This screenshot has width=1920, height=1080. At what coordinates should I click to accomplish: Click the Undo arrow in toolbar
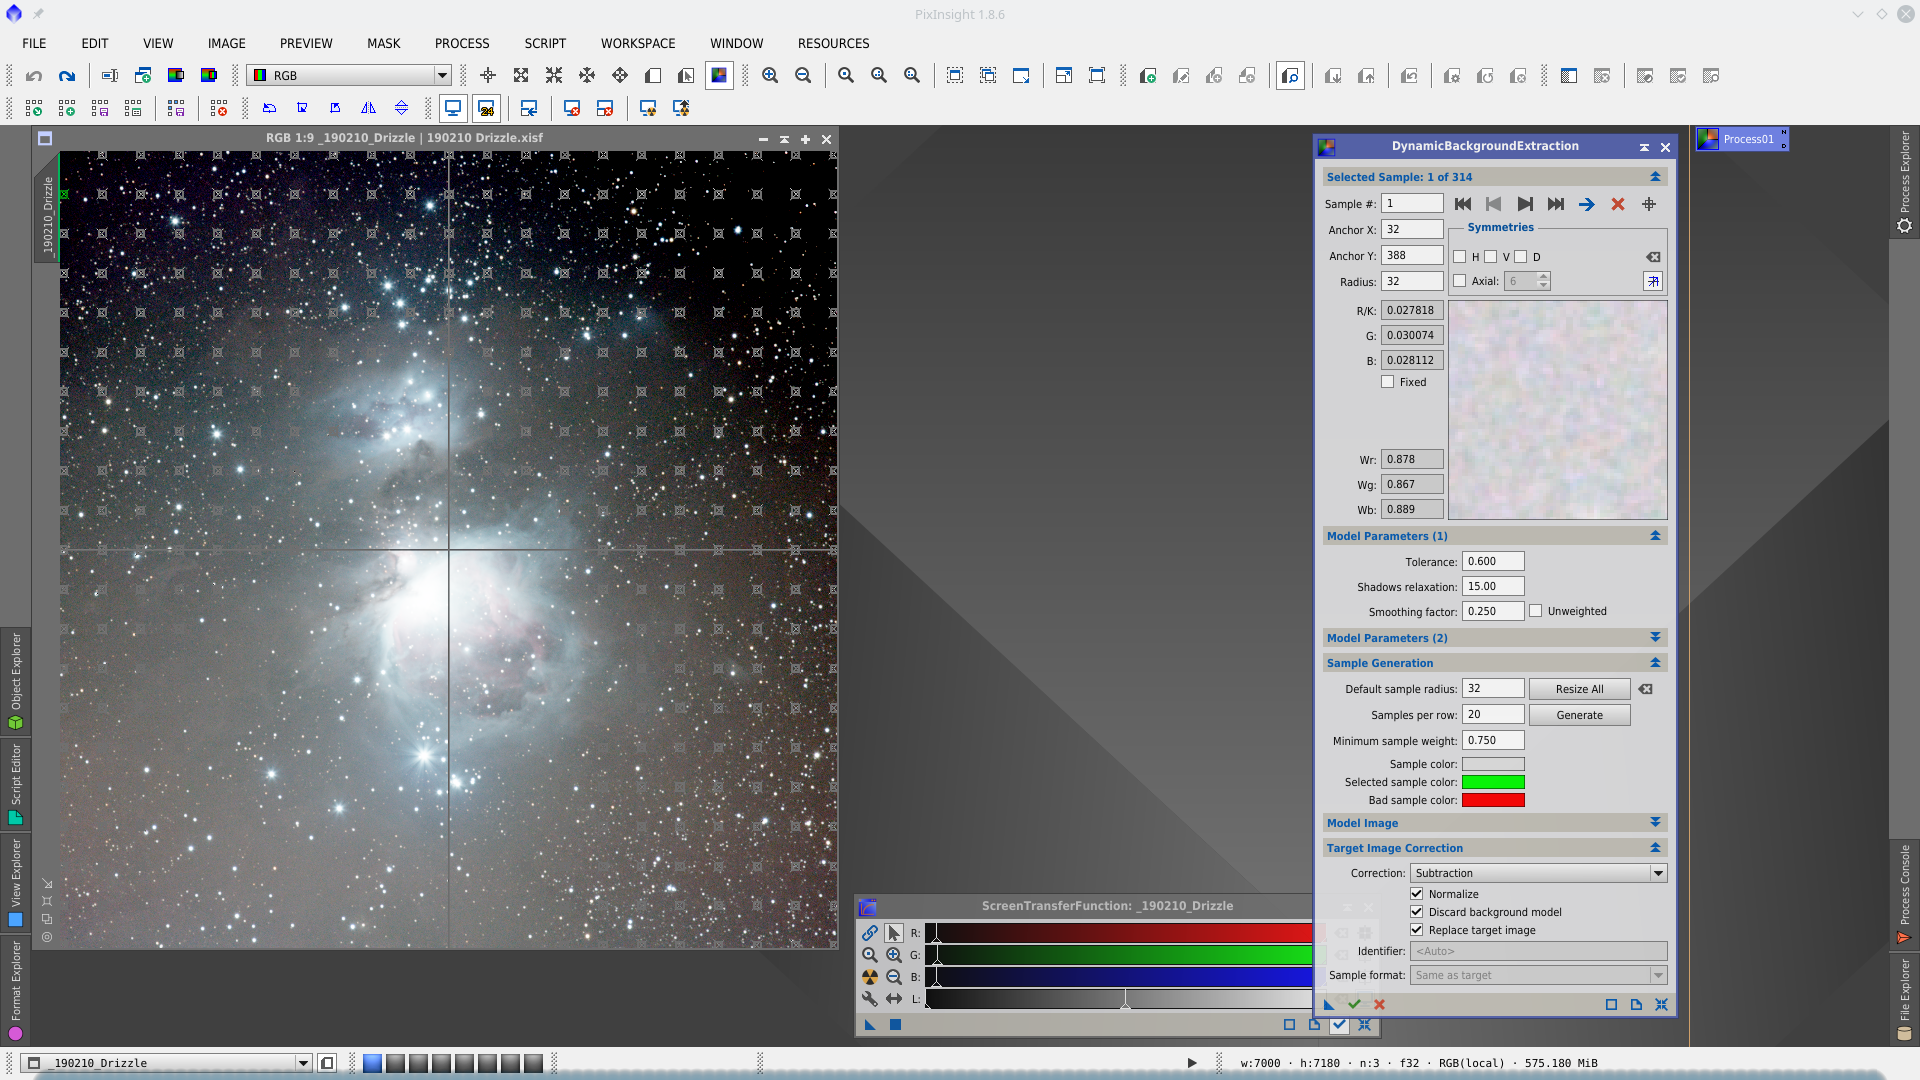[x=34, y=76]
